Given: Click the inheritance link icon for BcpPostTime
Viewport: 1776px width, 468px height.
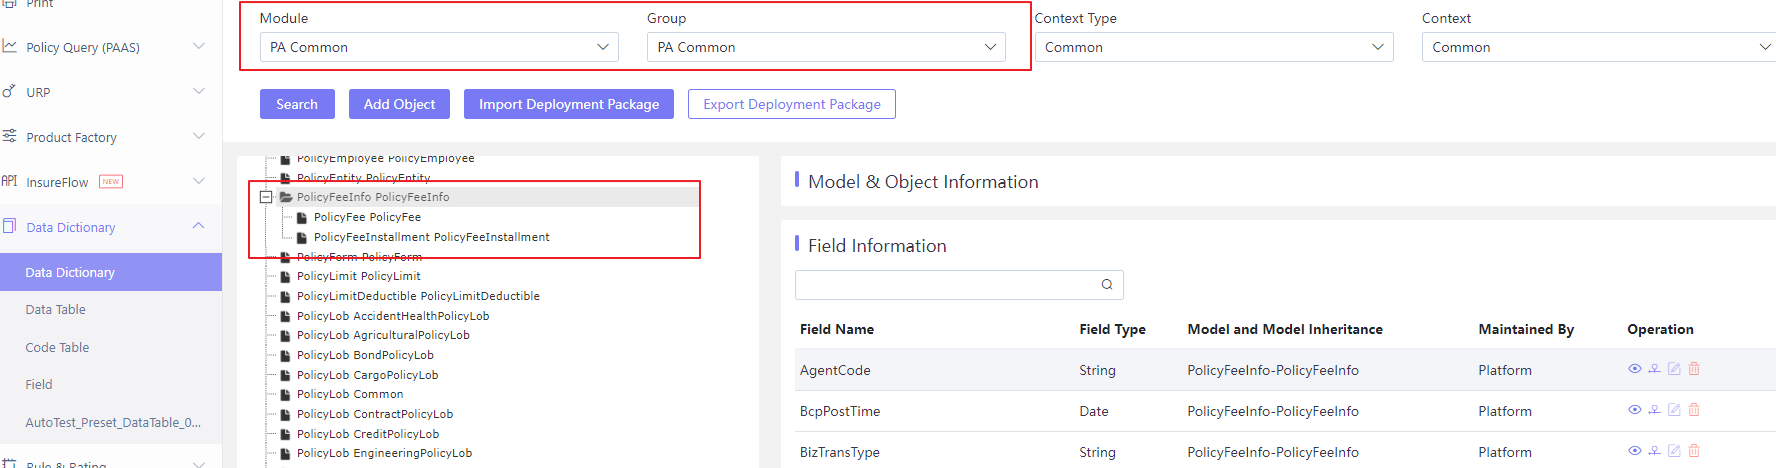Looking at the screenshot, I should point(1654,410).
